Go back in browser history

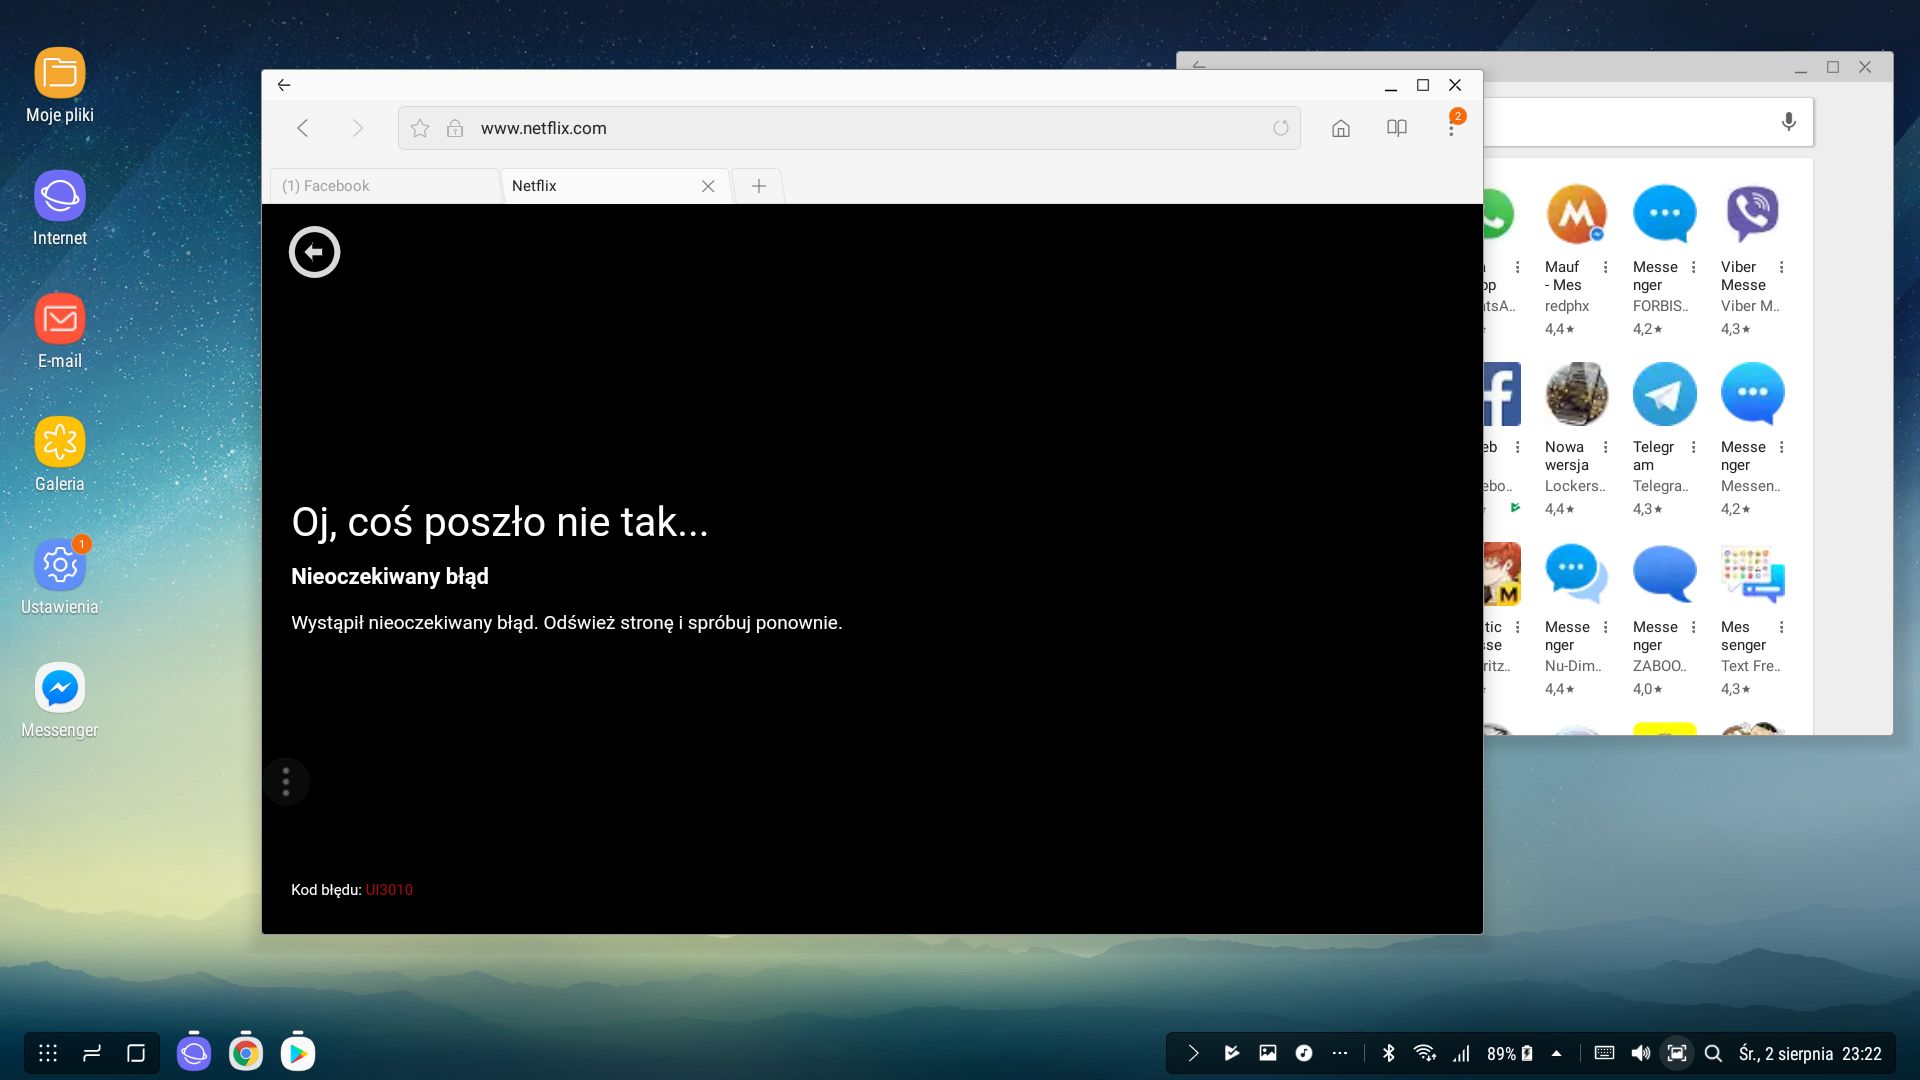coord(303,128)
